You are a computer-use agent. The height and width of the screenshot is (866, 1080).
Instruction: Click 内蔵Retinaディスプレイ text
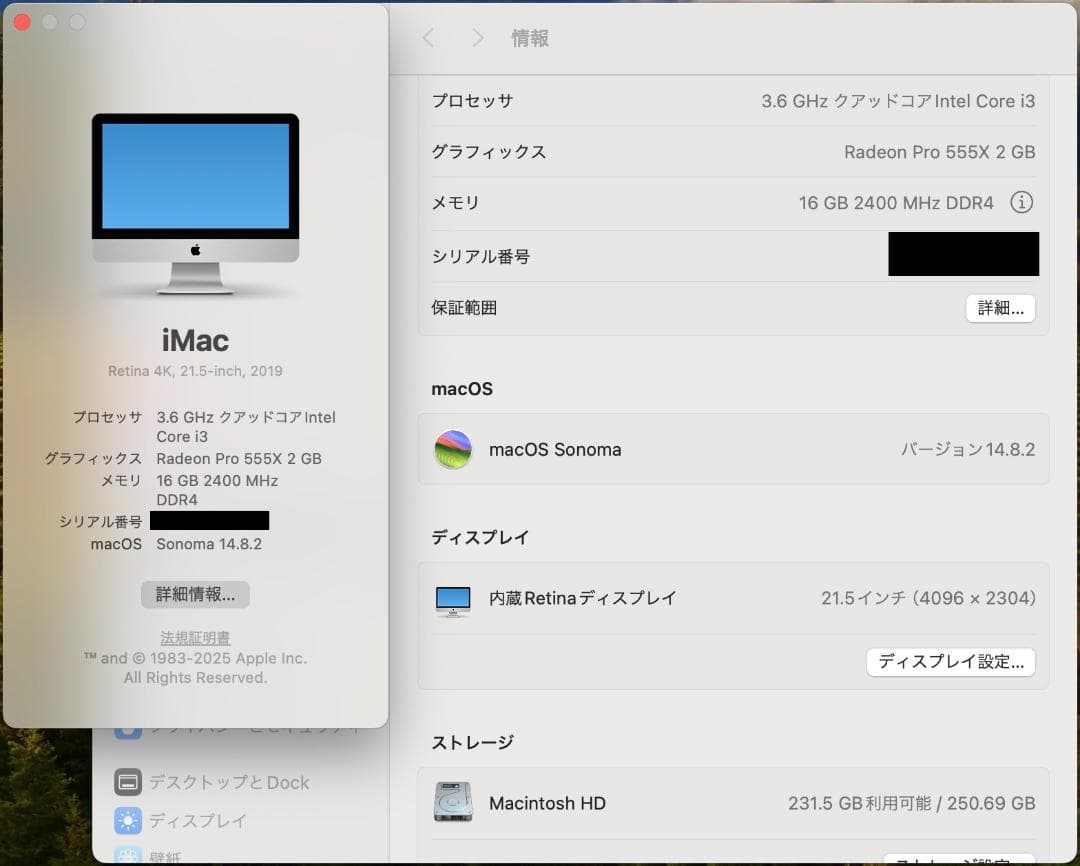click(x=583, y=598)
